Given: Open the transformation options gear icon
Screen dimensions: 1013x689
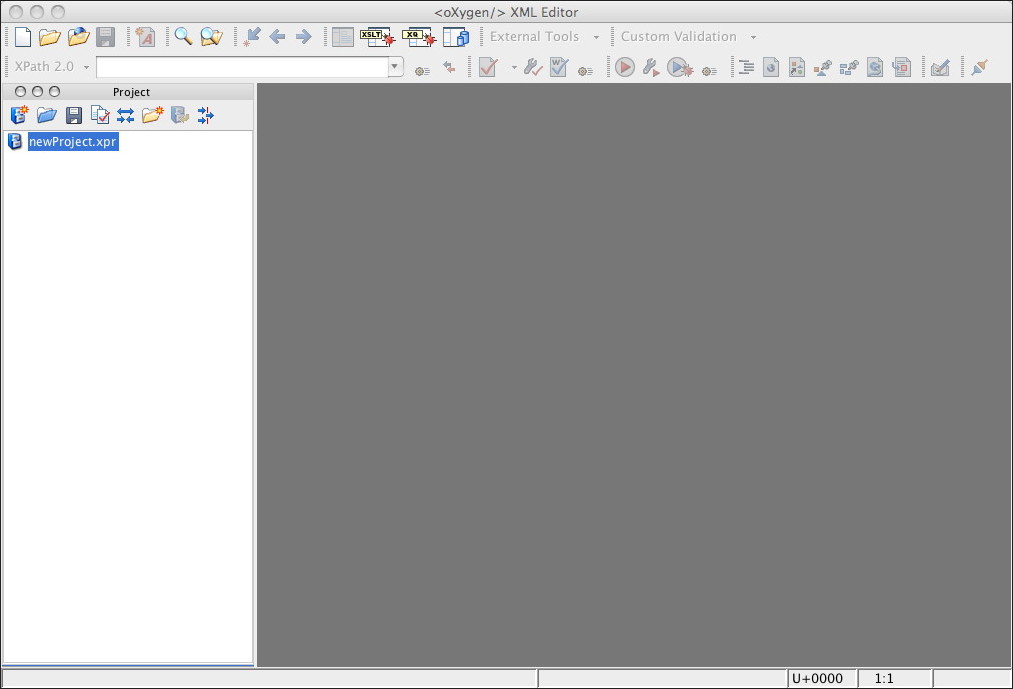Looking at the screenshot, I should (x=709, y=70).
